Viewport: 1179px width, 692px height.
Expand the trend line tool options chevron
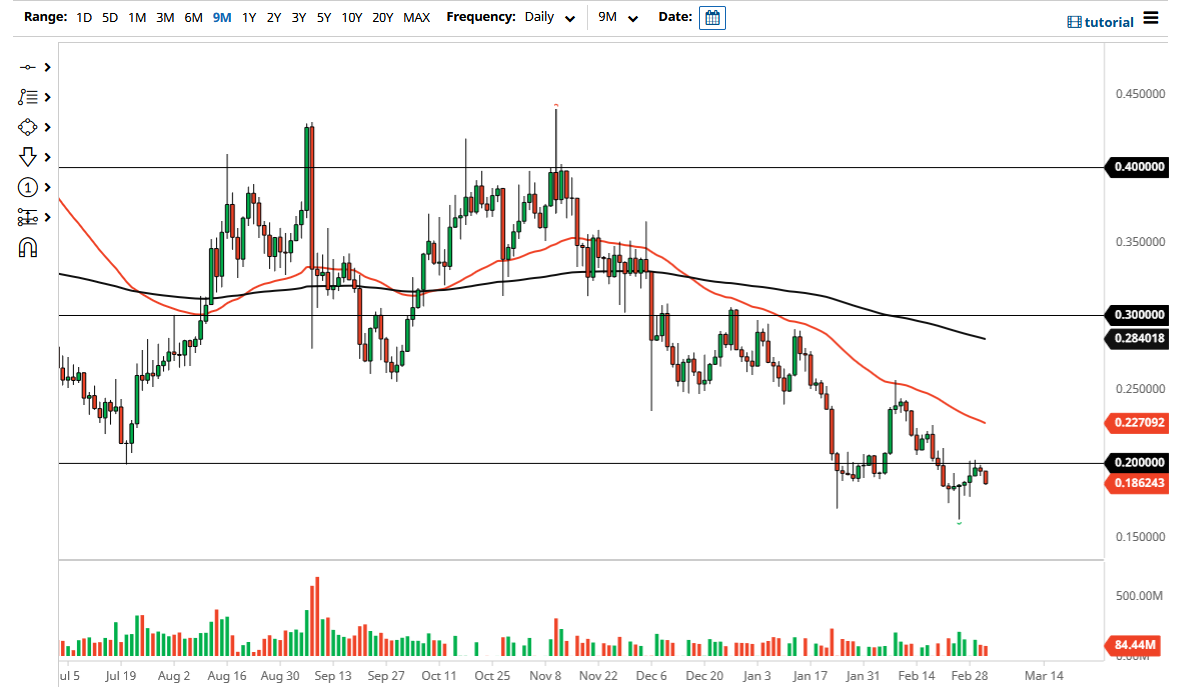[x=46, y=67]
